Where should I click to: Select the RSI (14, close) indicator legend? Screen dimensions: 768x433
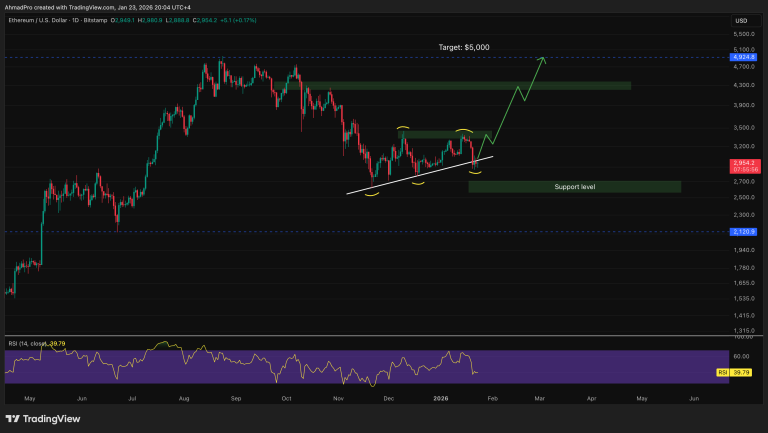pyautogui.click(x=35, y=343)
